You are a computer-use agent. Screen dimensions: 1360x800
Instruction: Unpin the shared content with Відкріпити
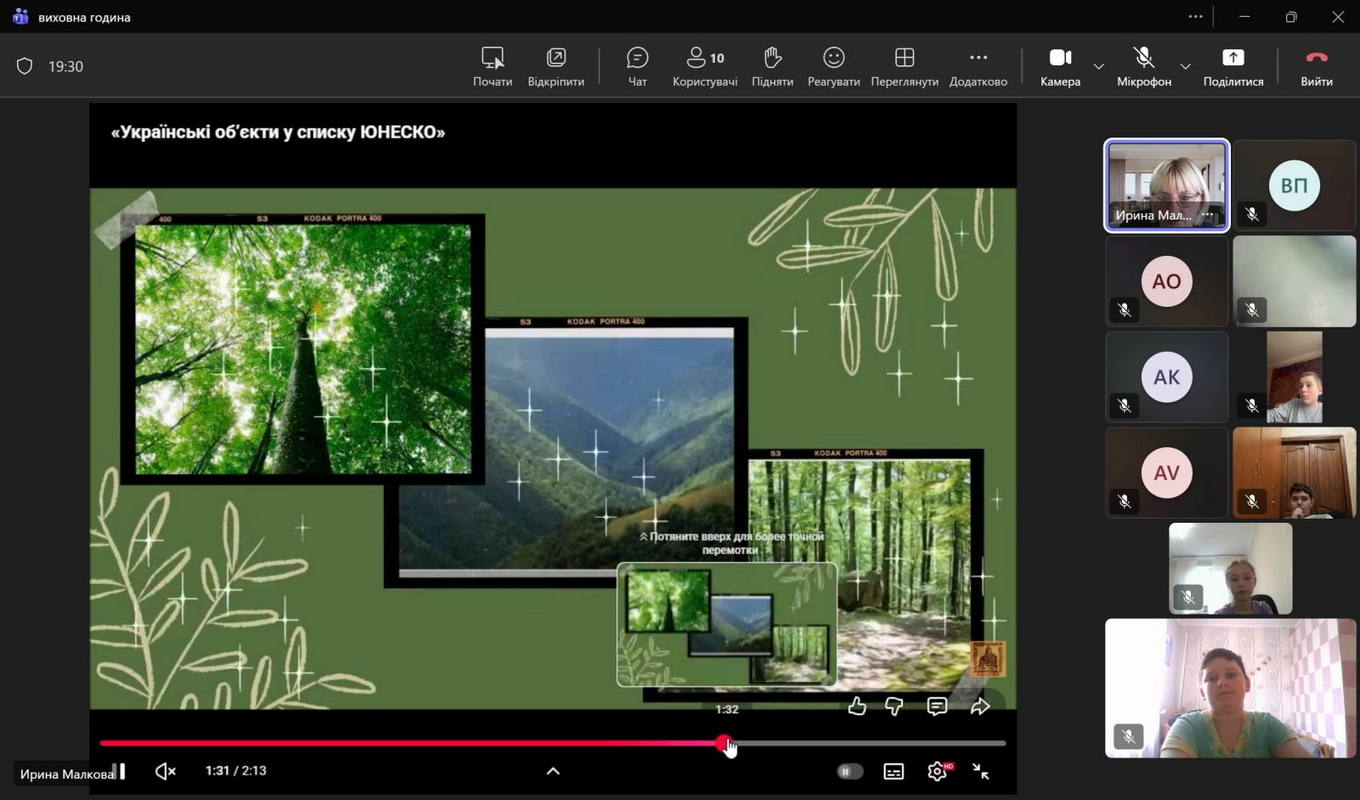(556, 66)
